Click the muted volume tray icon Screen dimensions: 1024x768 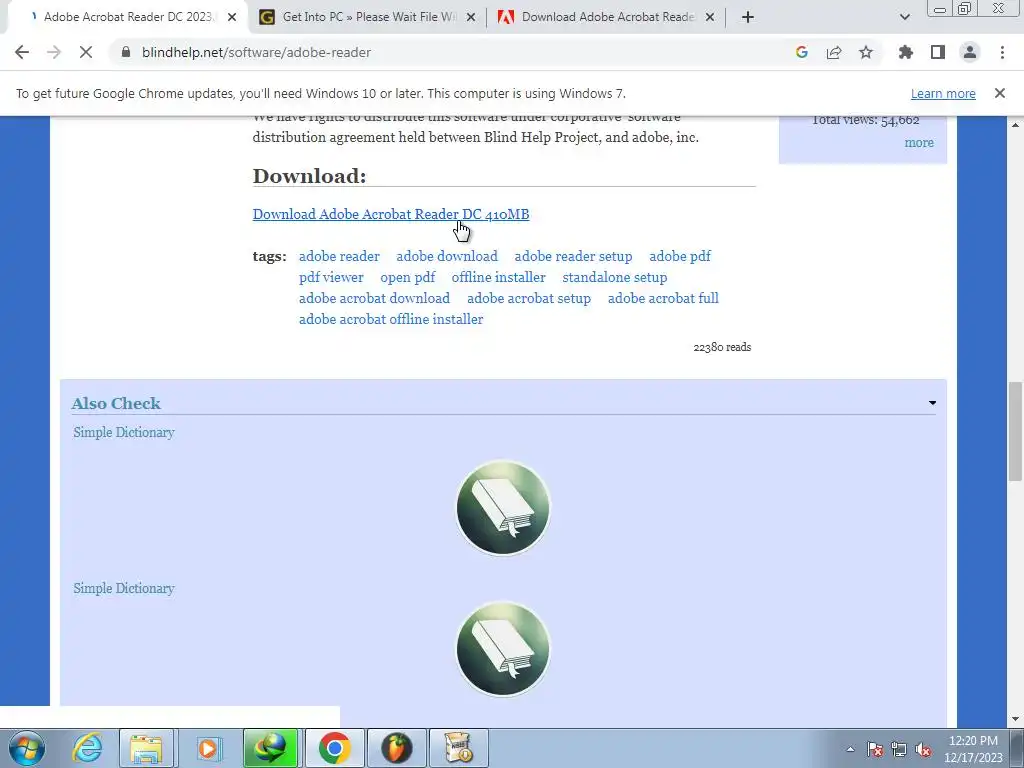click(x=923, y=749)
